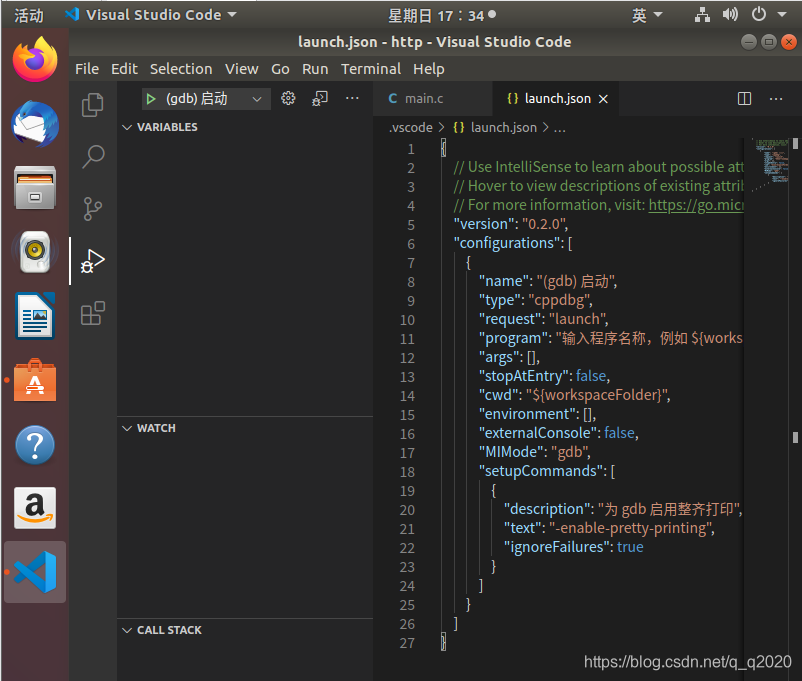
Task: Open Amazon from the dock
Action: click(x=35, y=508)
